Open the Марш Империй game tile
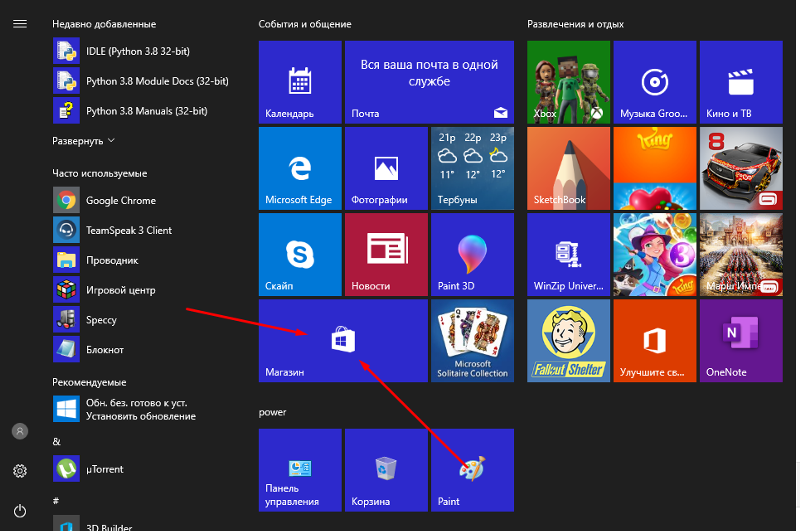Screen dimensions: 800x531 coord(741,255)
